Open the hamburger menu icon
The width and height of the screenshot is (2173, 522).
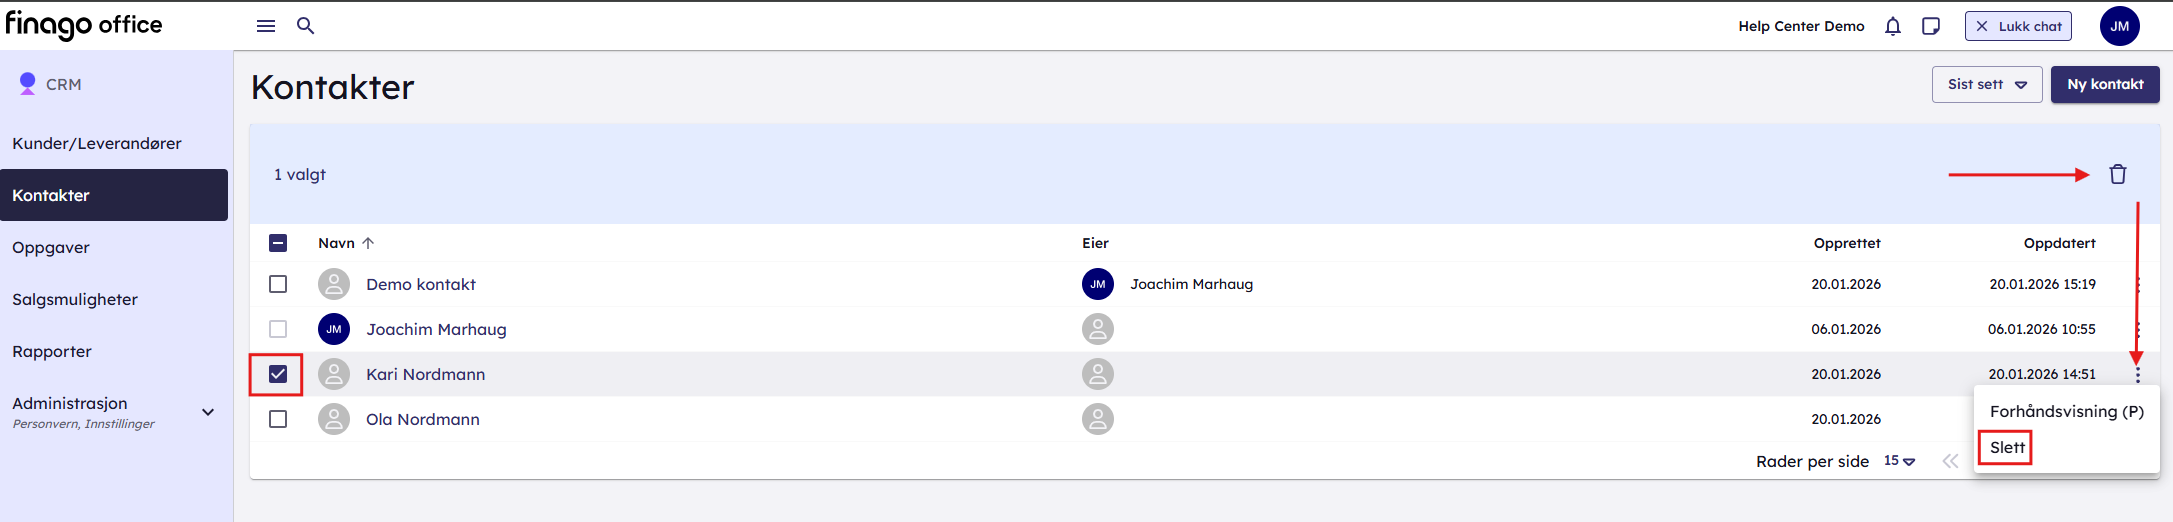pyautogui.click(x=266, y=26)
